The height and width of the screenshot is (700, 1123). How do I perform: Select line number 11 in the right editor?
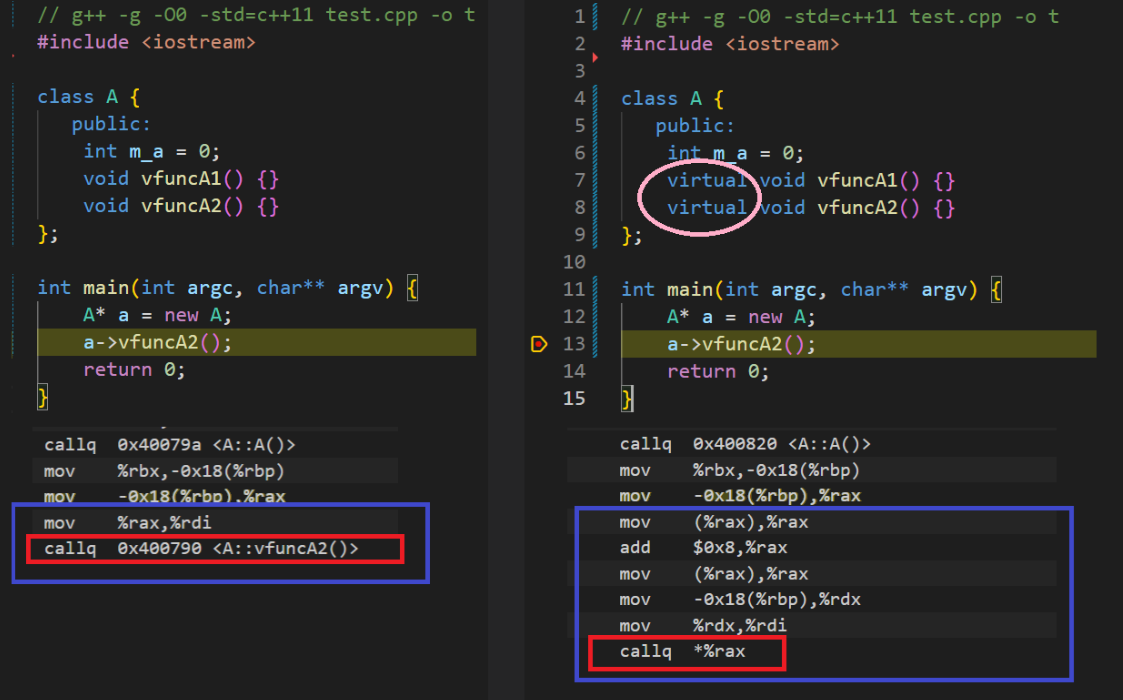[574, 289]
